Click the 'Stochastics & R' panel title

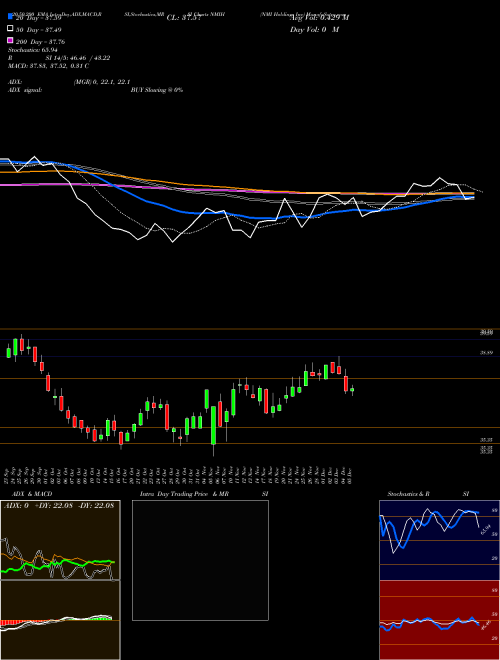(409, 494)
